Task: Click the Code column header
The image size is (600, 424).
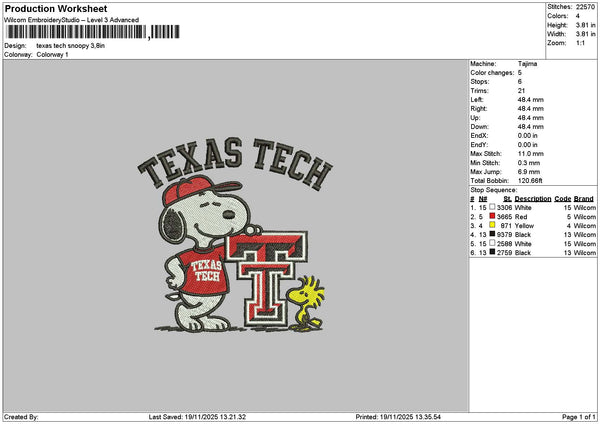Action: click(x=562, y=199)
